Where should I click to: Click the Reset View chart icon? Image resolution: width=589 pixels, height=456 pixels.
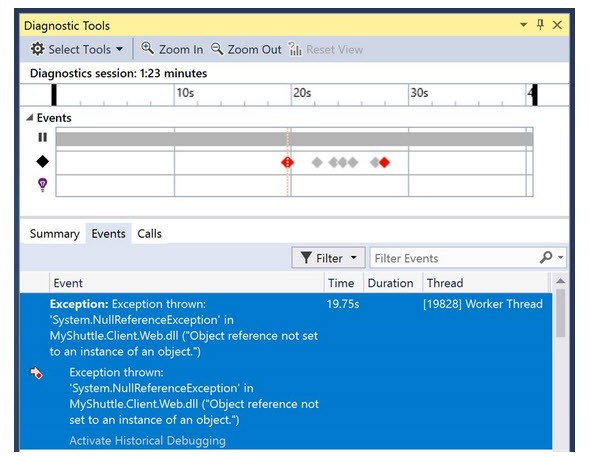[295, 49]
